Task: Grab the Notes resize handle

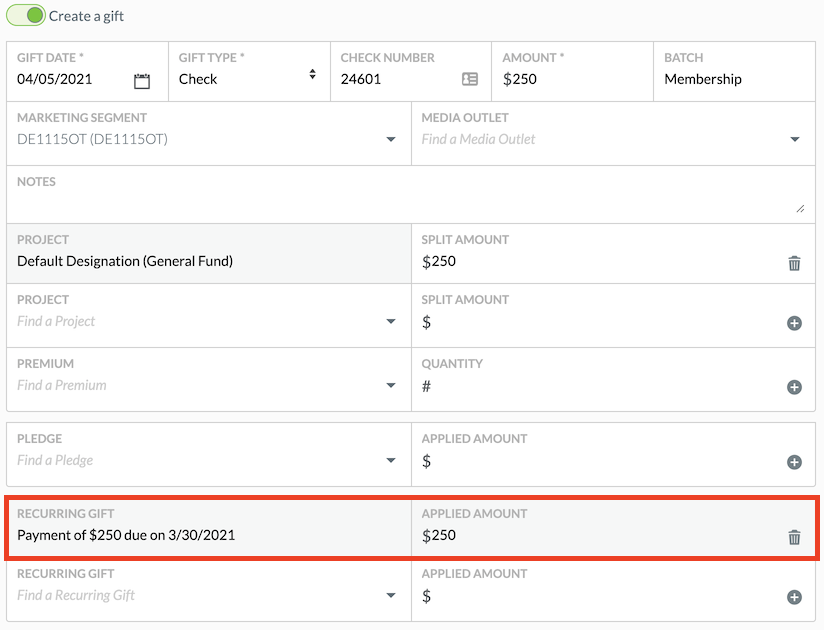Action: 800,209
